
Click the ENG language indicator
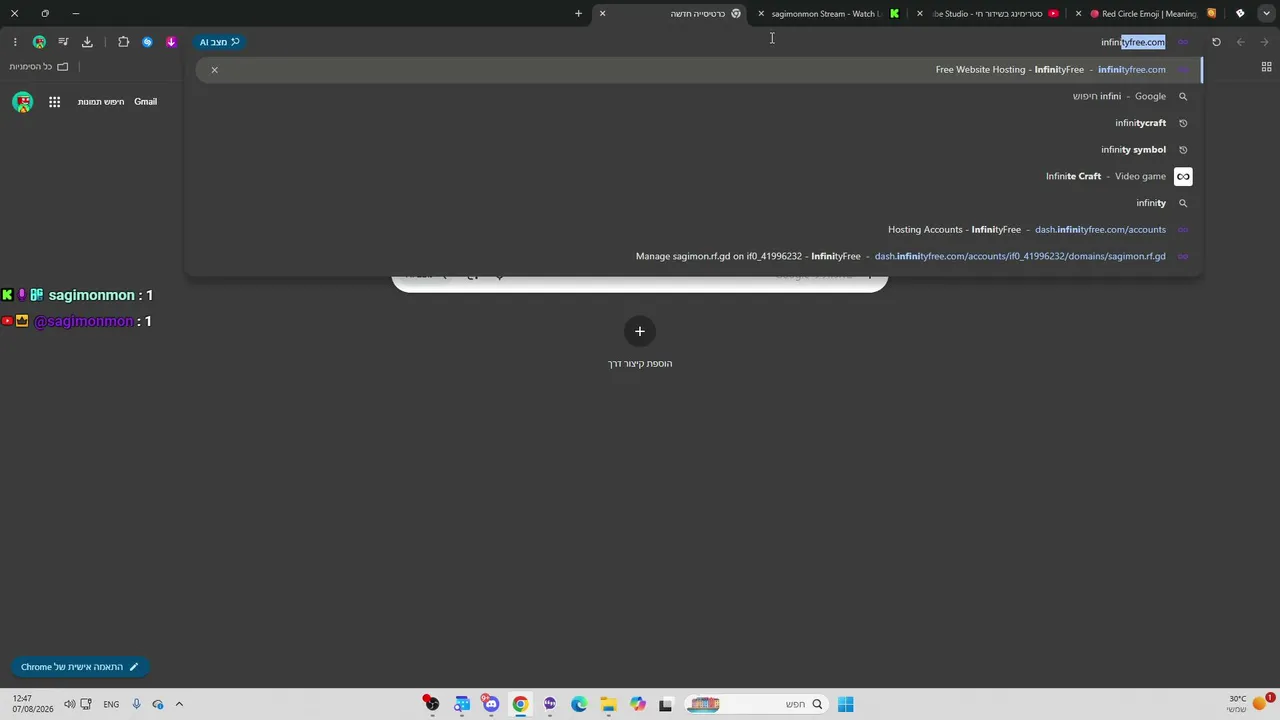tap(111, 704)
